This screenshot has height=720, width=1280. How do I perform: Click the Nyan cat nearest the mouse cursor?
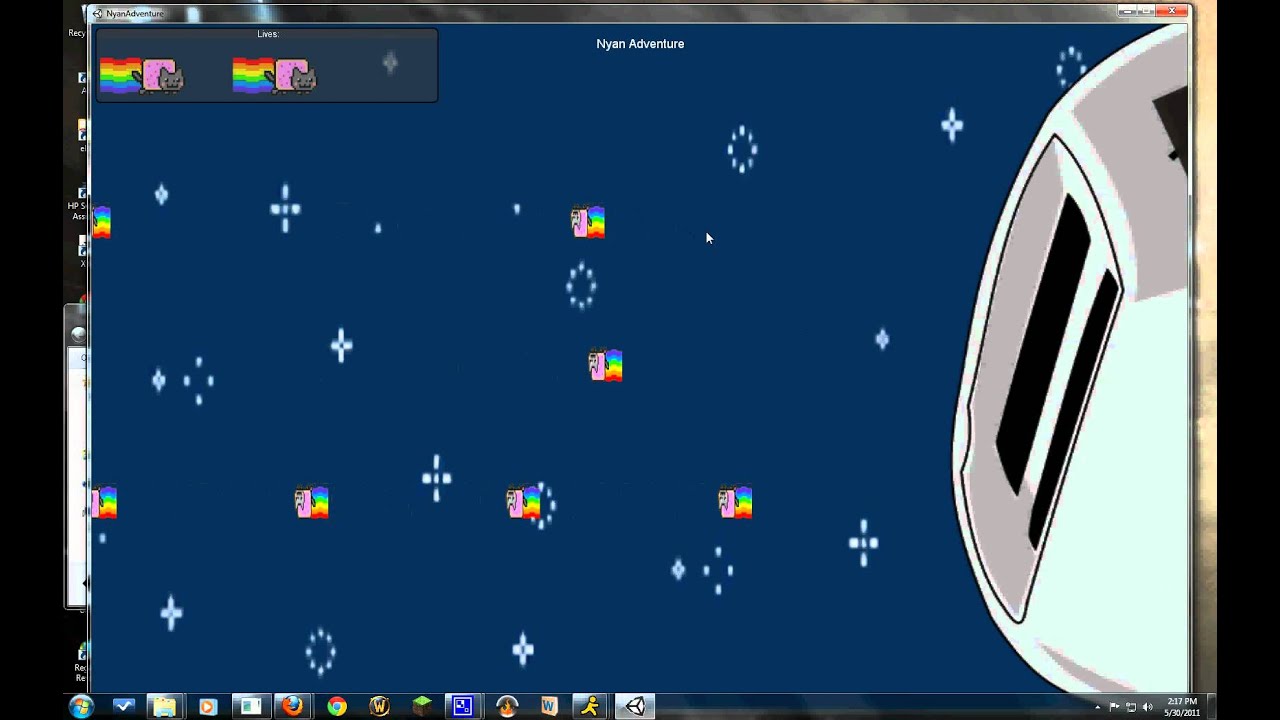pos(588,222)
